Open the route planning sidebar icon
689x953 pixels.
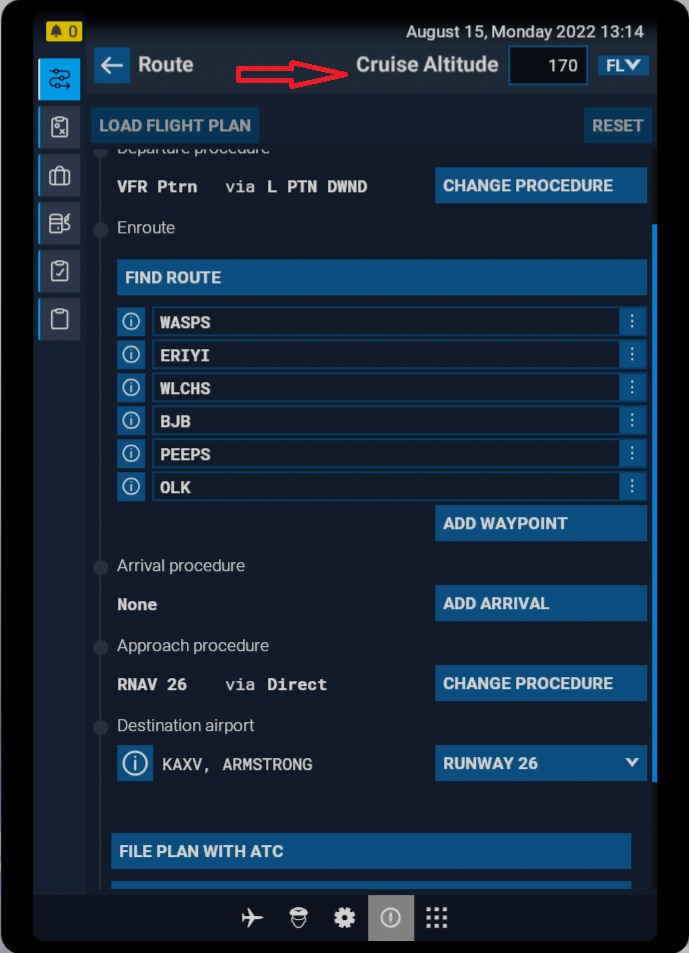coord(59,80)
